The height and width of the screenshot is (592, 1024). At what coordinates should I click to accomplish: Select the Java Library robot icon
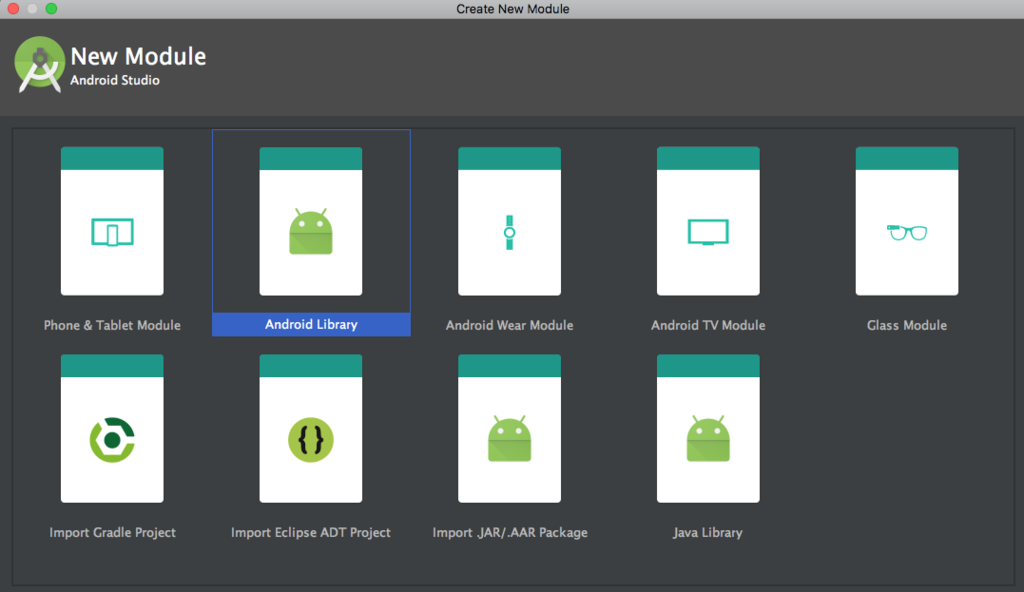pyautogui.click(x=708, y=439)
